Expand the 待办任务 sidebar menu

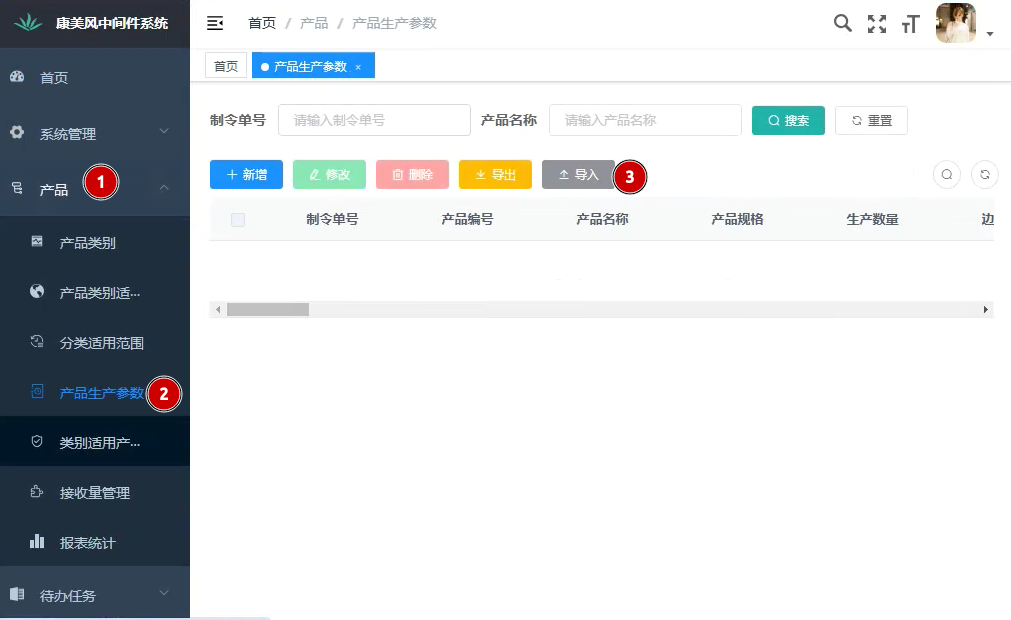pyautogui.click(x=95, y=595)
